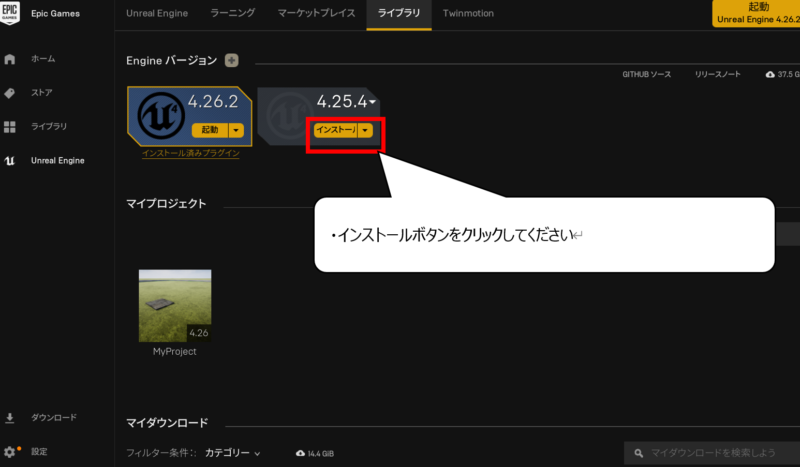
Task: Open the リリースノート link
Action: tap(717, 75)
